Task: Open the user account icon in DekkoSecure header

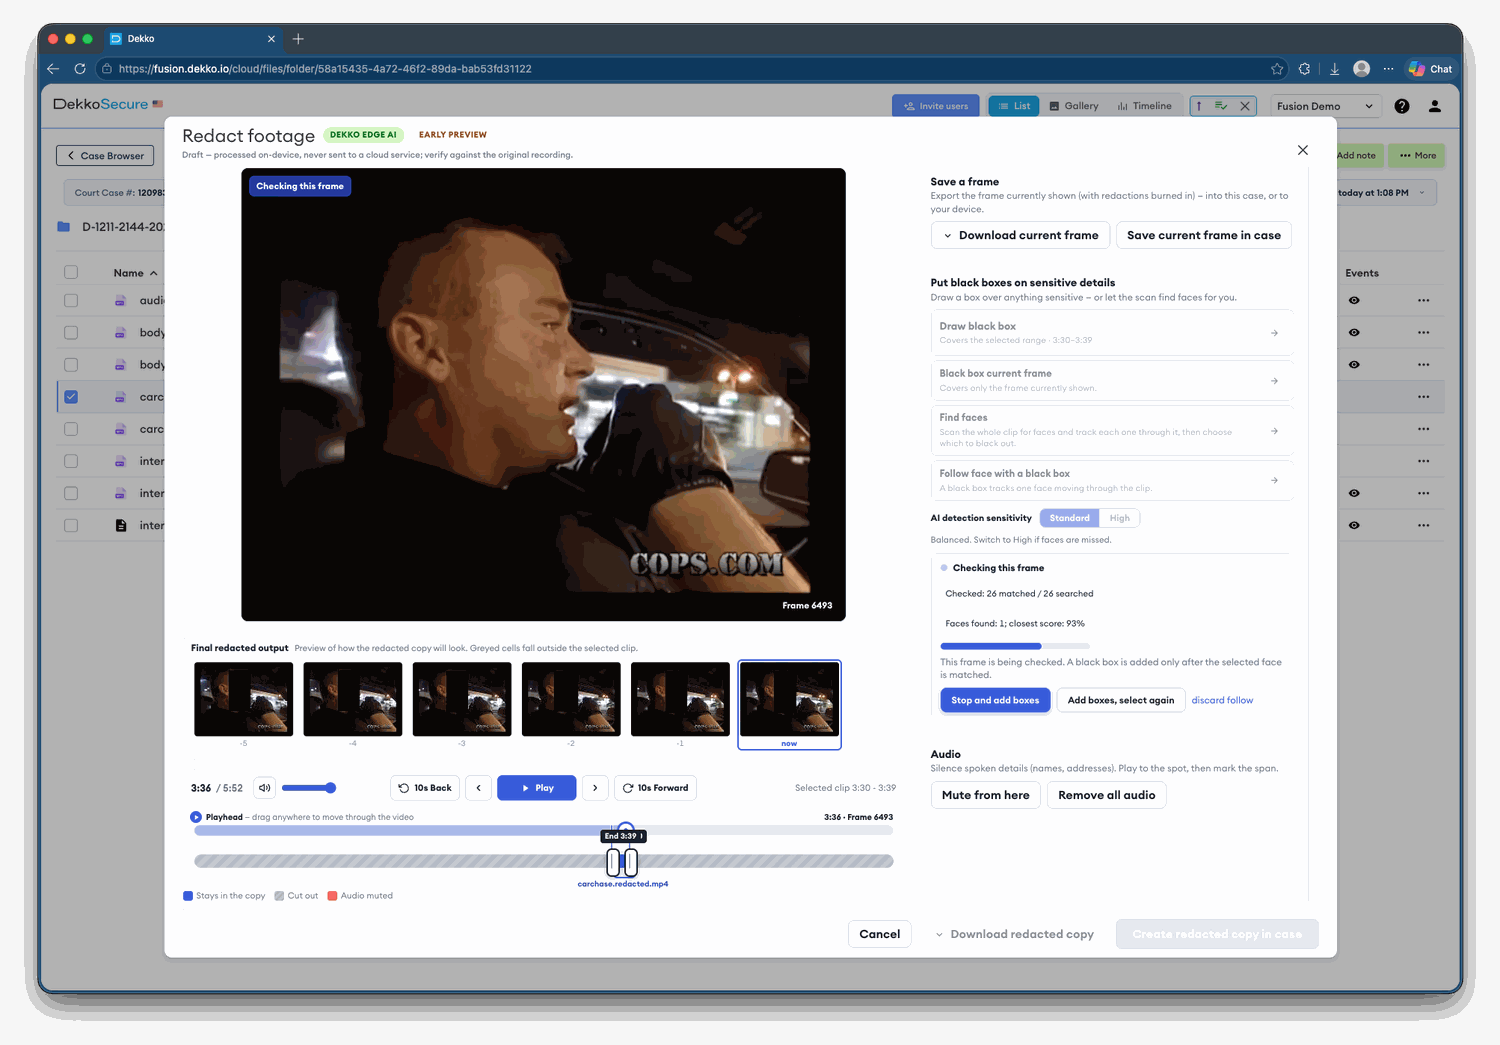Action: (x=1435, y=106)
